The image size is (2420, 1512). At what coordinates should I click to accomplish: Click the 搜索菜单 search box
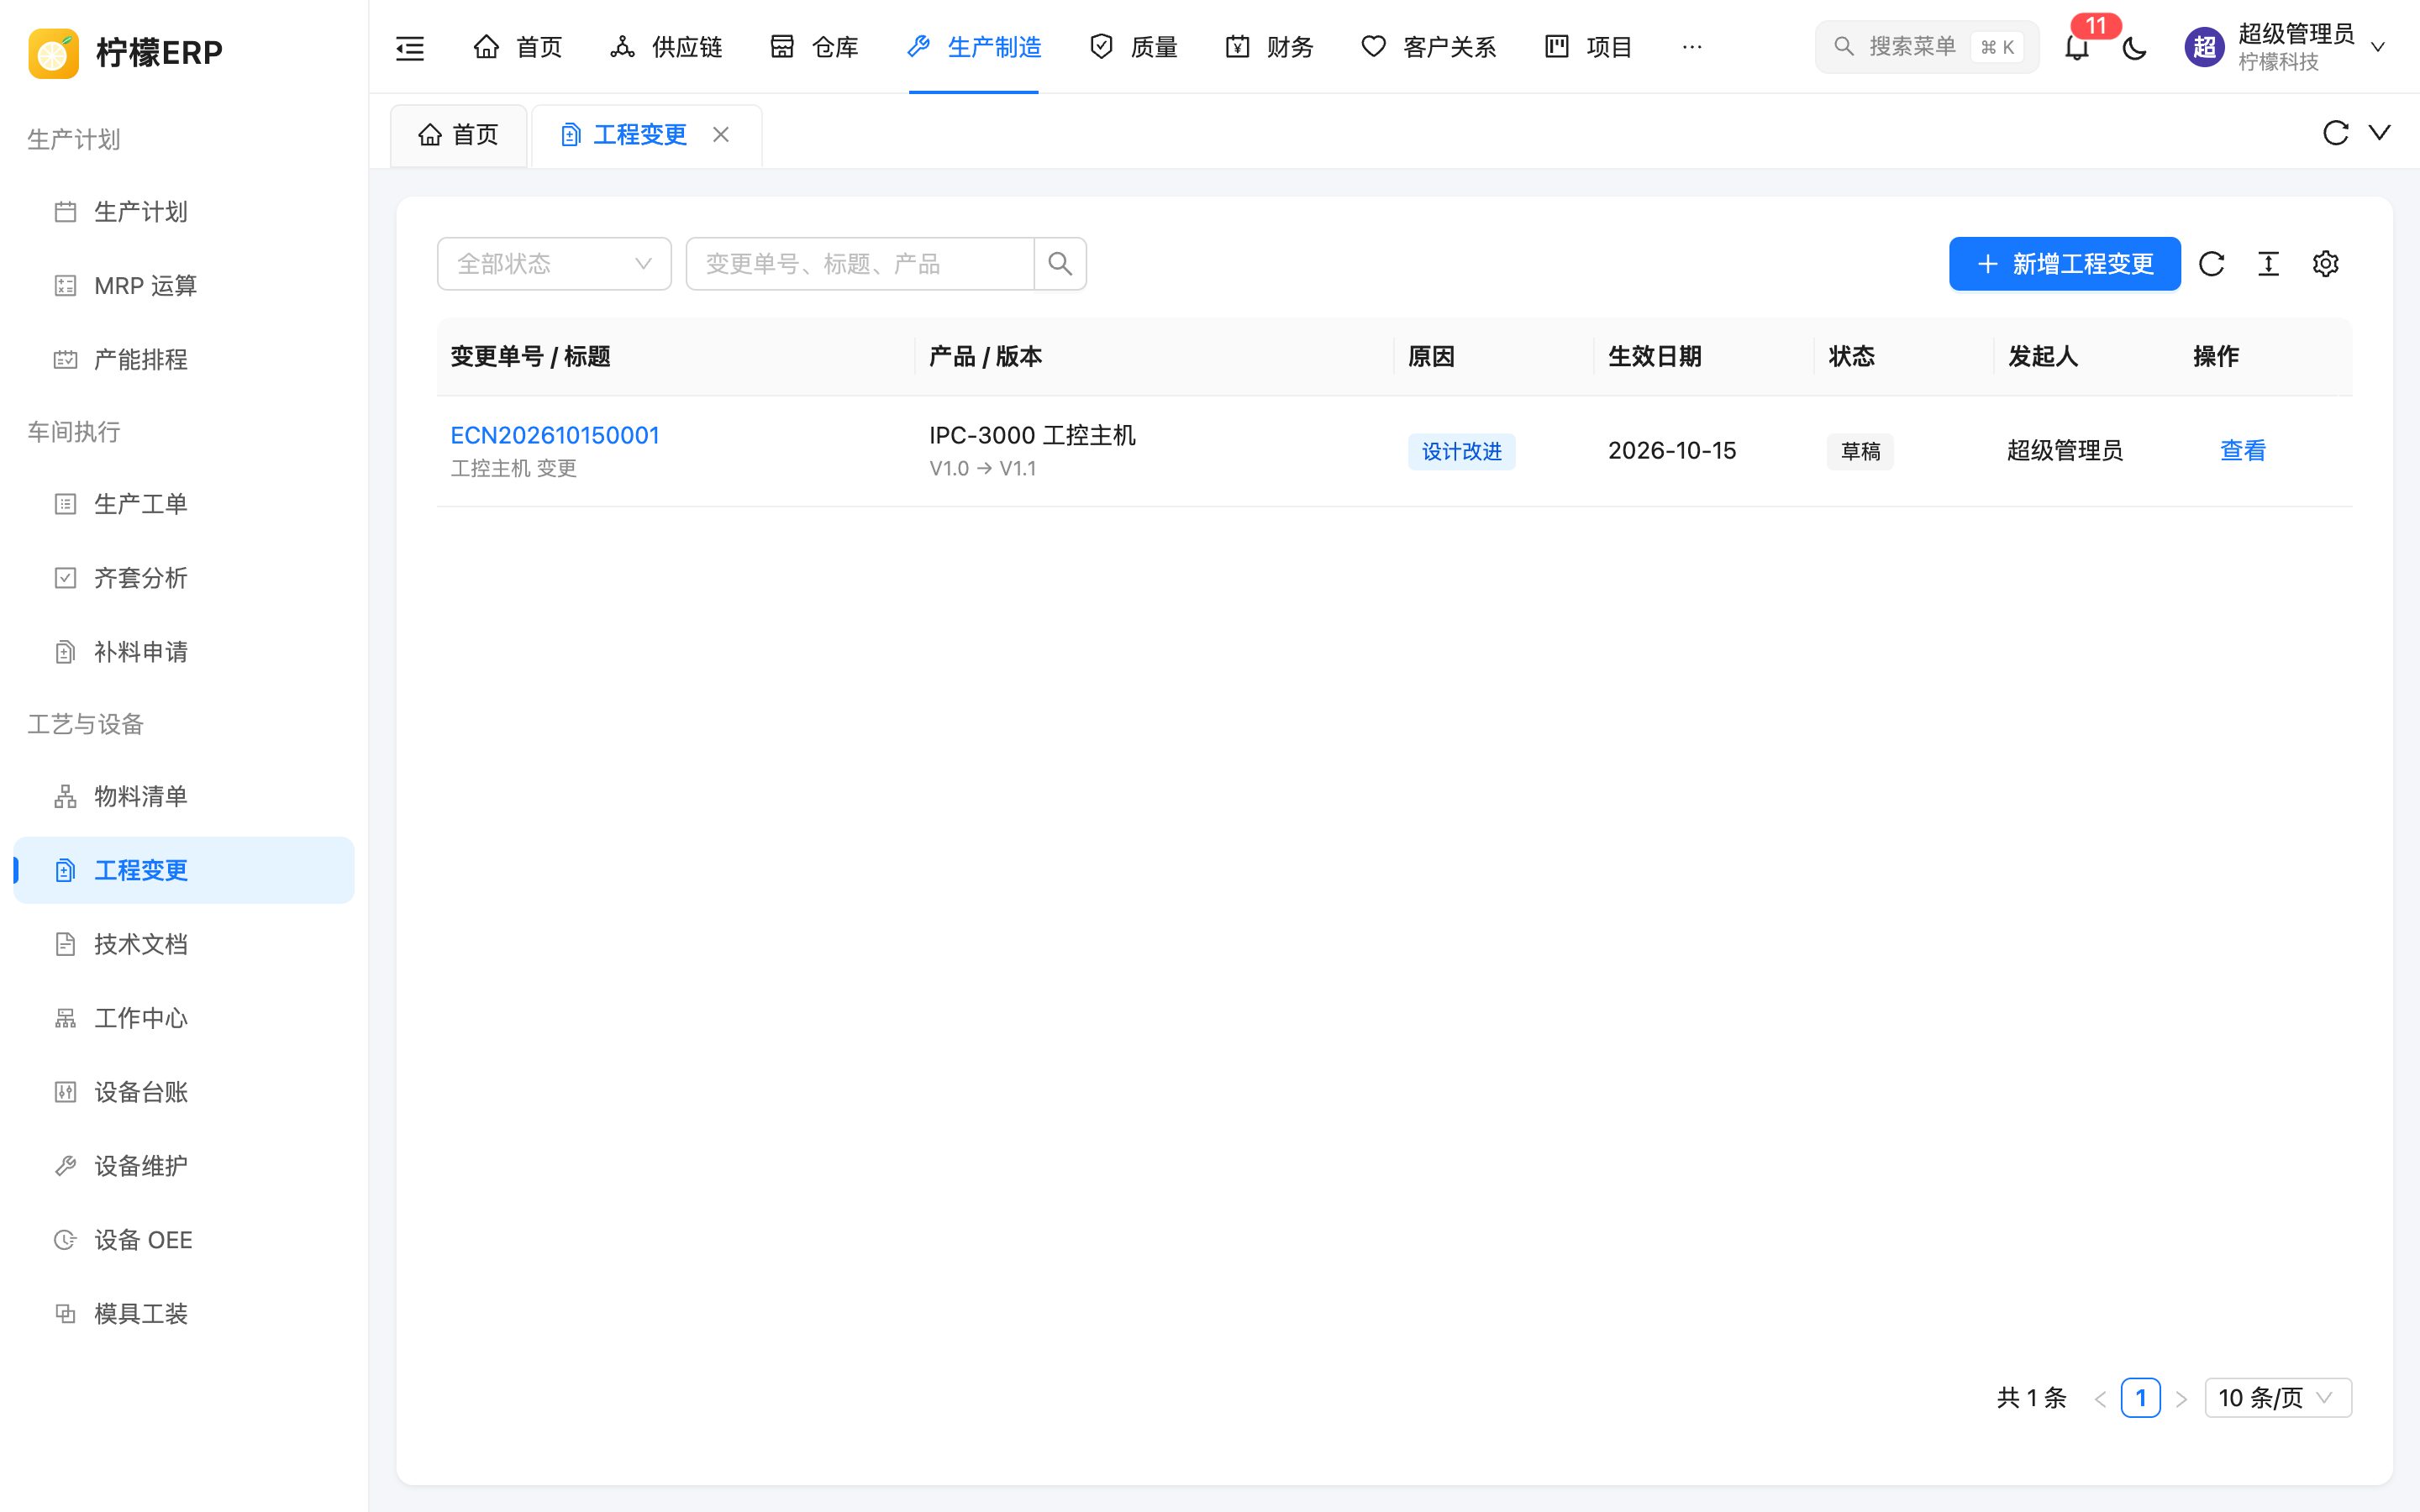coord(1927,47)
